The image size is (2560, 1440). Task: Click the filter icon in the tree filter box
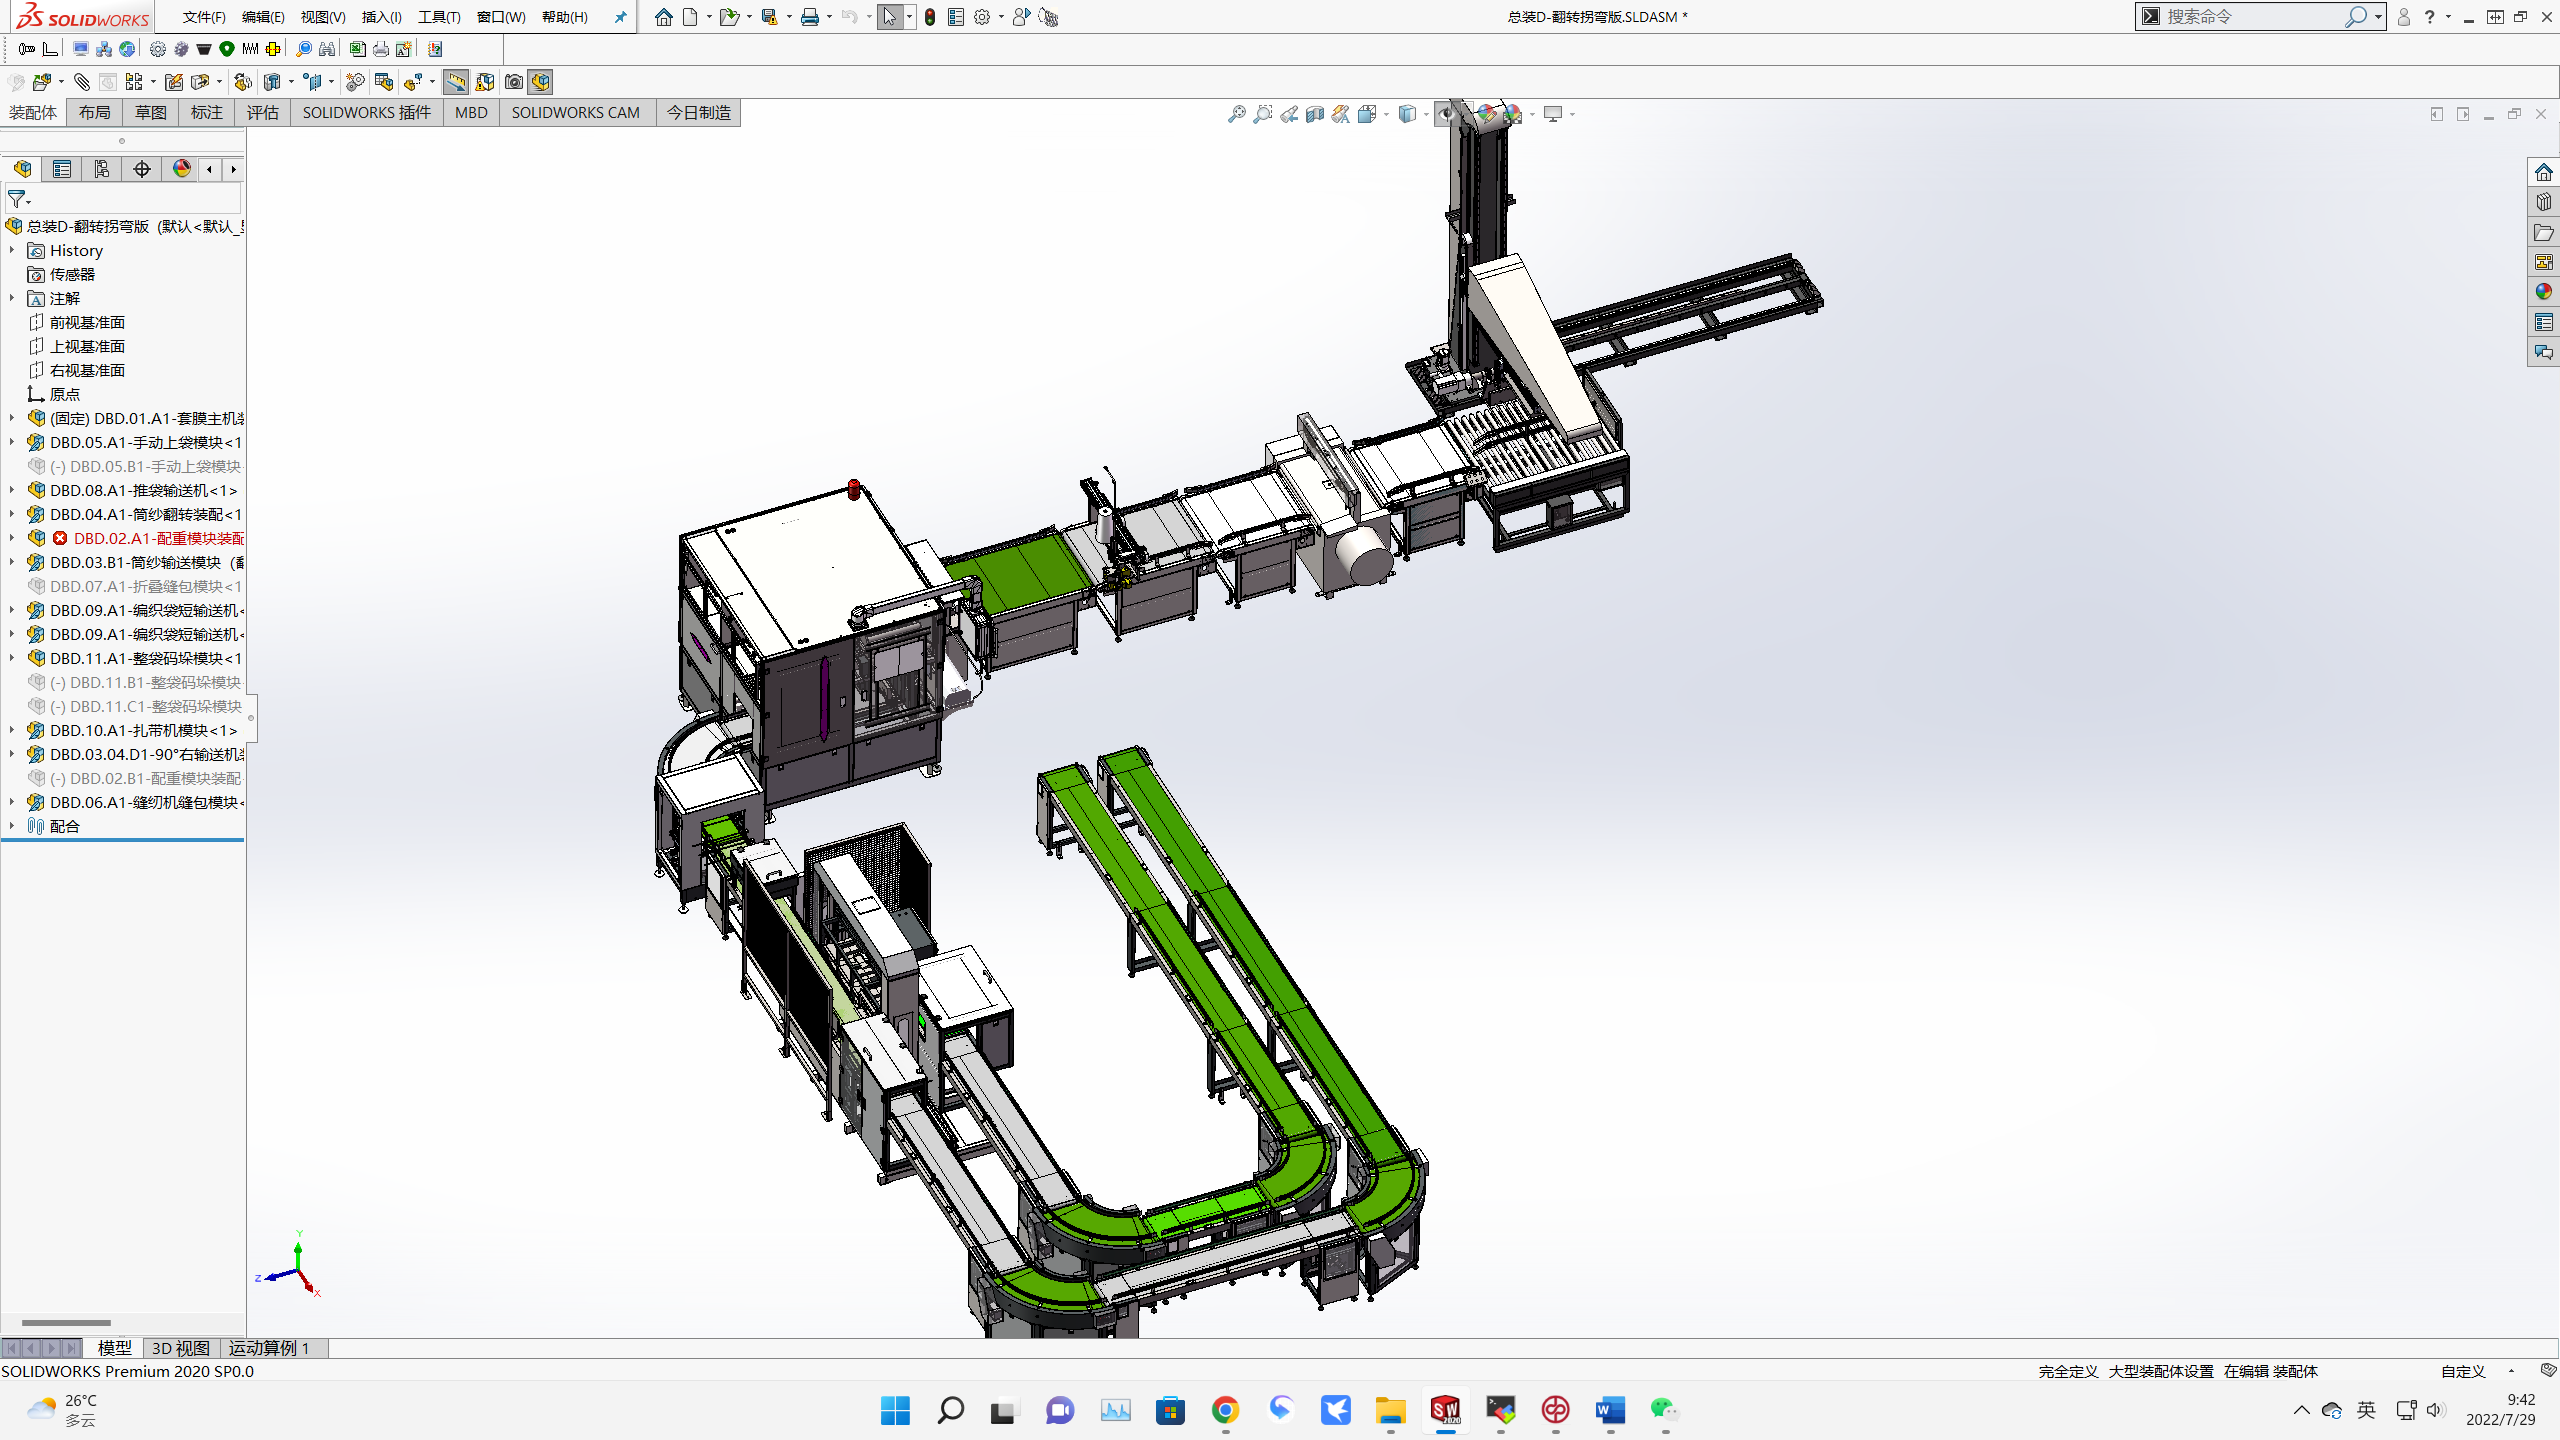click(x=17, y=198)
